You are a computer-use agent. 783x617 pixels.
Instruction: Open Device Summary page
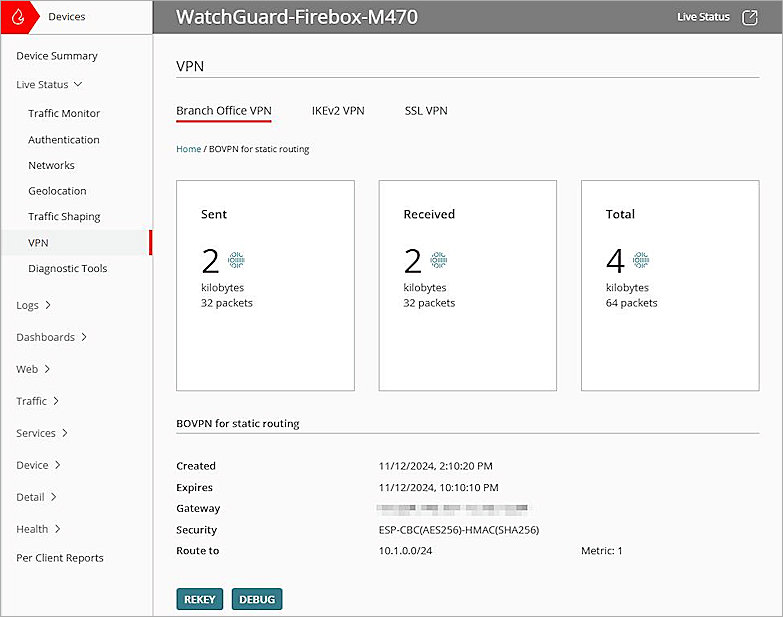click(x=57, y=56)
